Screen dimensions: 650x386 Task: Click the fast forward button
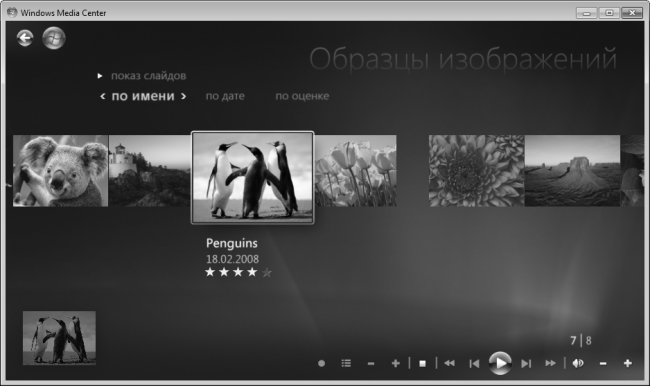pyautogui.click(x=551, y=364)
